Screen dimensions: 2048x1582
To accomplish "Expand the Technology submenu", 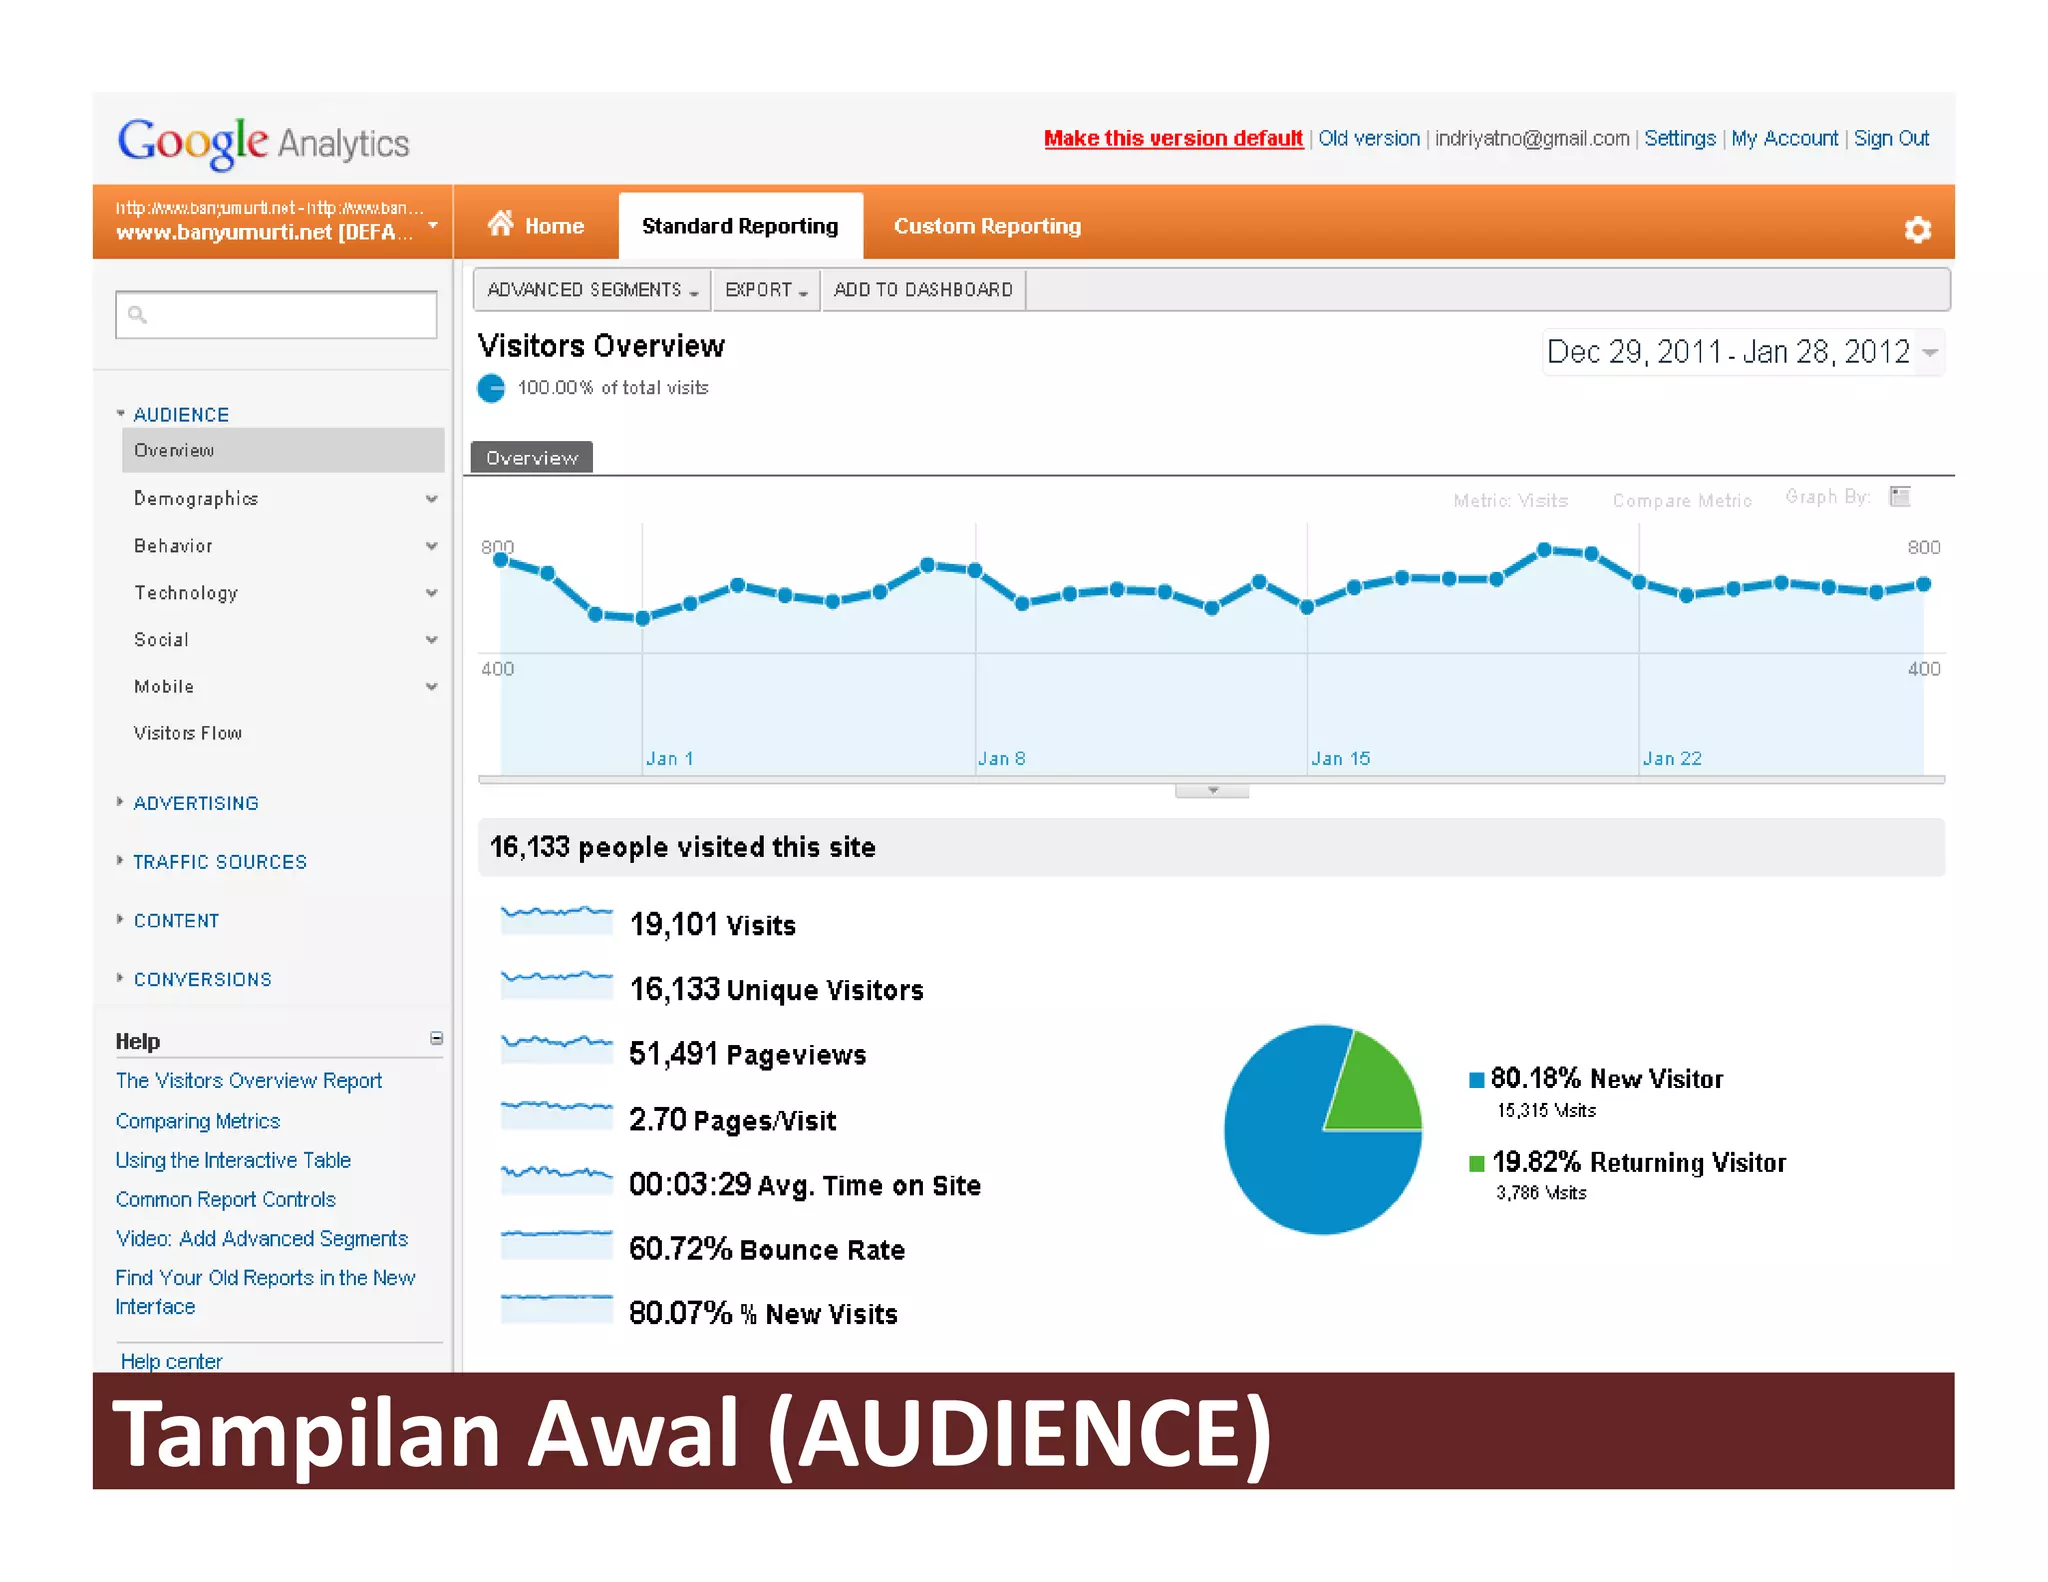I will coord(431,593).
